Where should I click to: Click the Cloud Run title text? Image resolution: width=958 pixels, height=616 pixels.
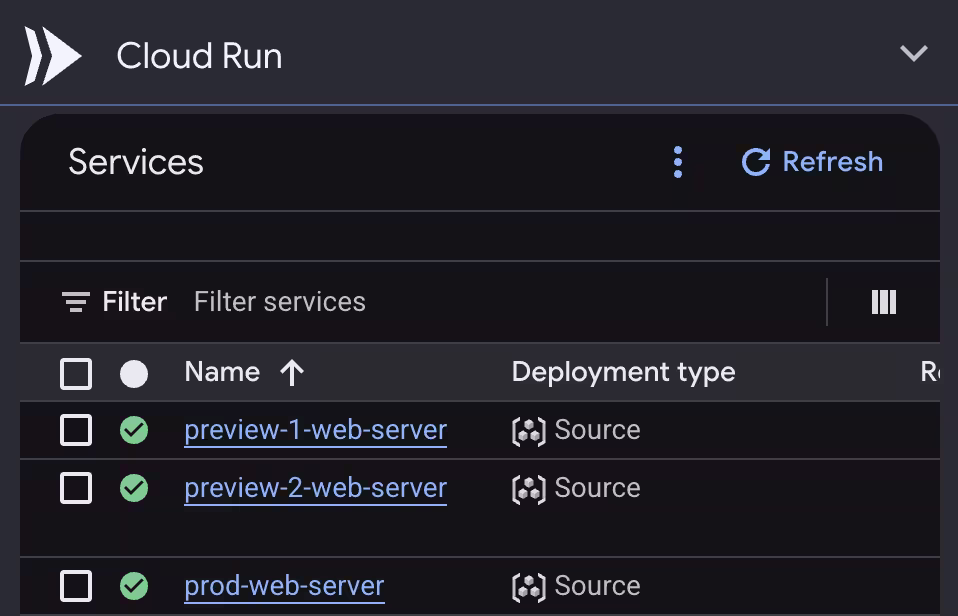(199, 56)
